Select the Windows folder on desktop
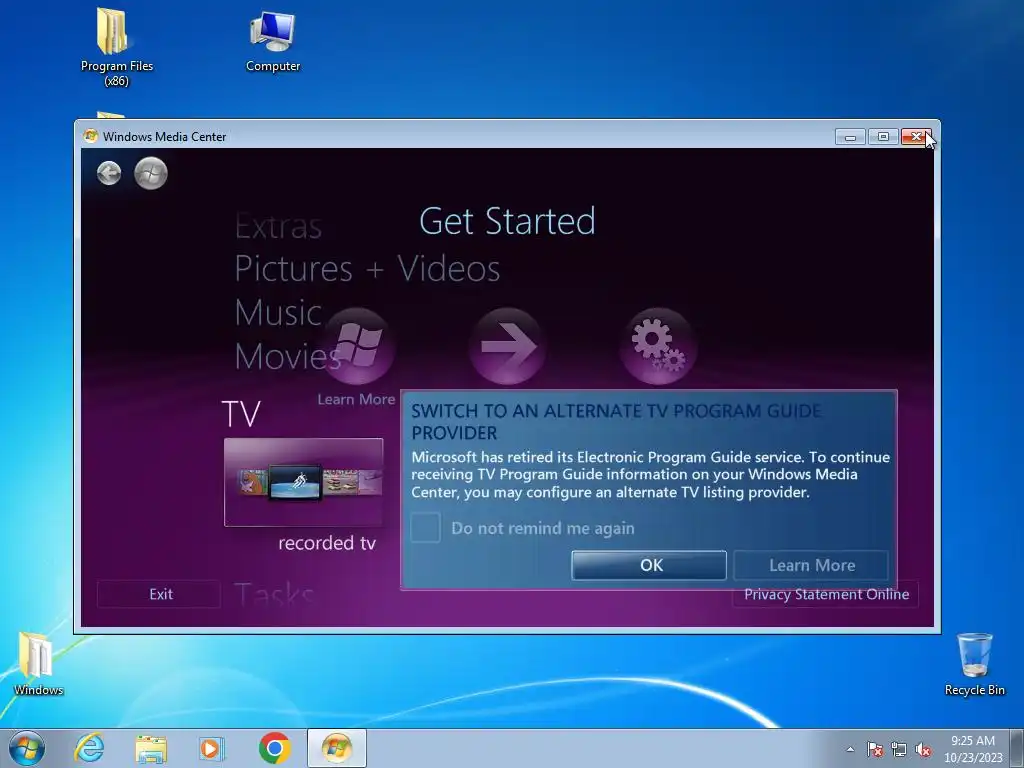The width and height of the screenshot is (1024, 768). pyautogui.click(x=38, y=664)
